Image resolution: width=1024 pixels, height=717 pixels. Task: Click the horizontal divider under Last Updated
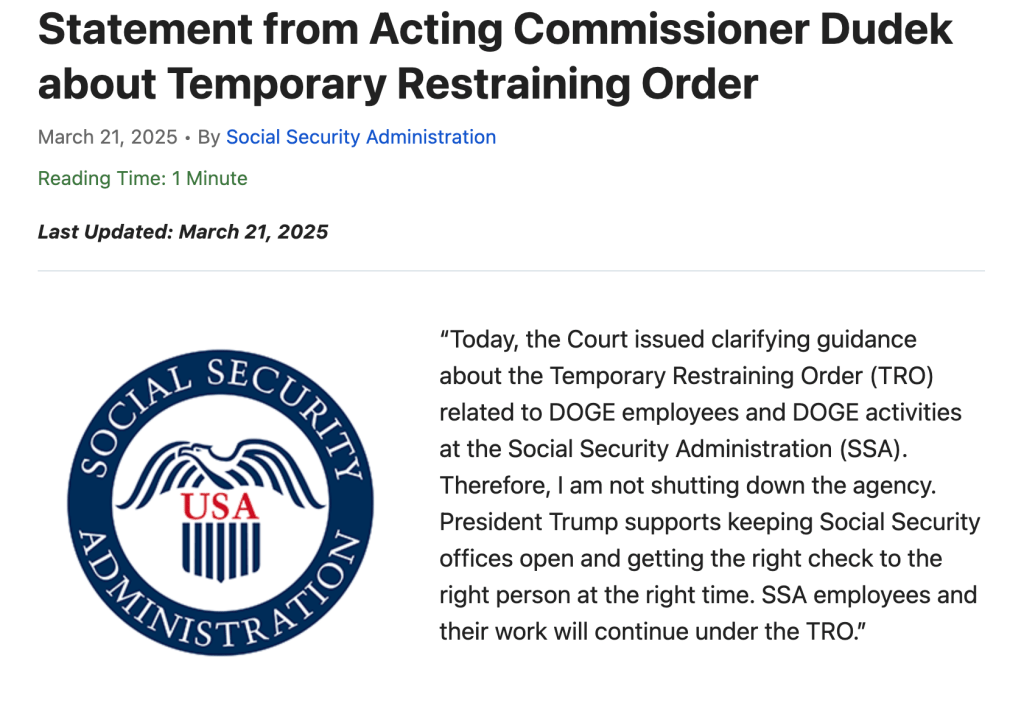click(511, 270)
